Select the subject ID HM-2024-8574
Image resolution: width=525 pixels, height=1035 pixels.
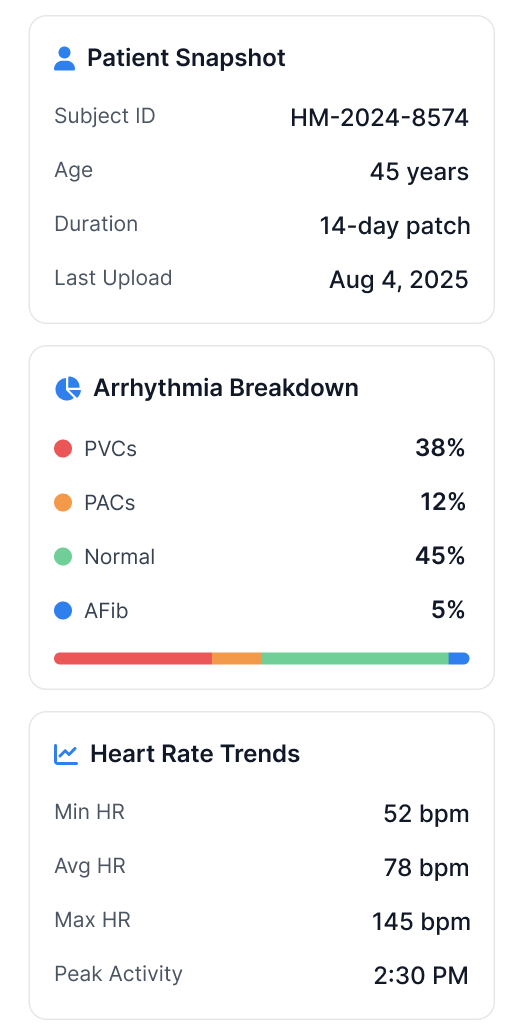tap(380, 118)
